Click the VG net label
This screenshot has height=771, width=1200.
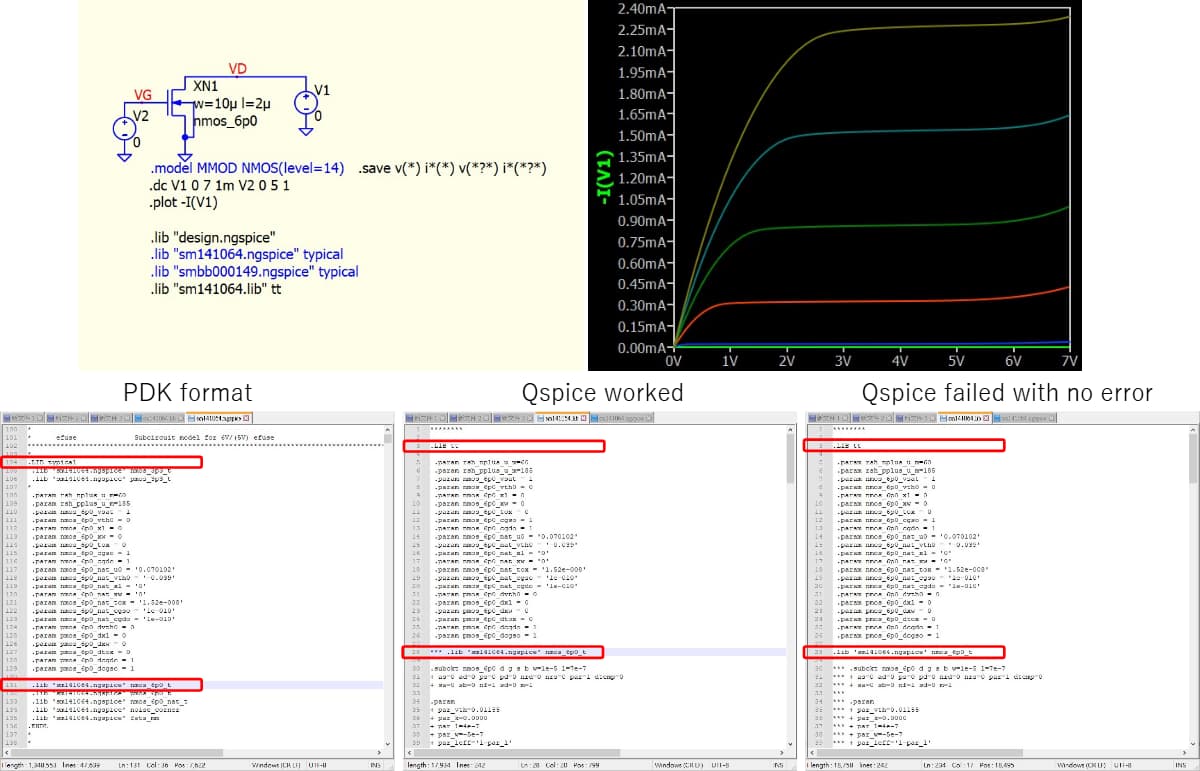[x=143, y=95]
